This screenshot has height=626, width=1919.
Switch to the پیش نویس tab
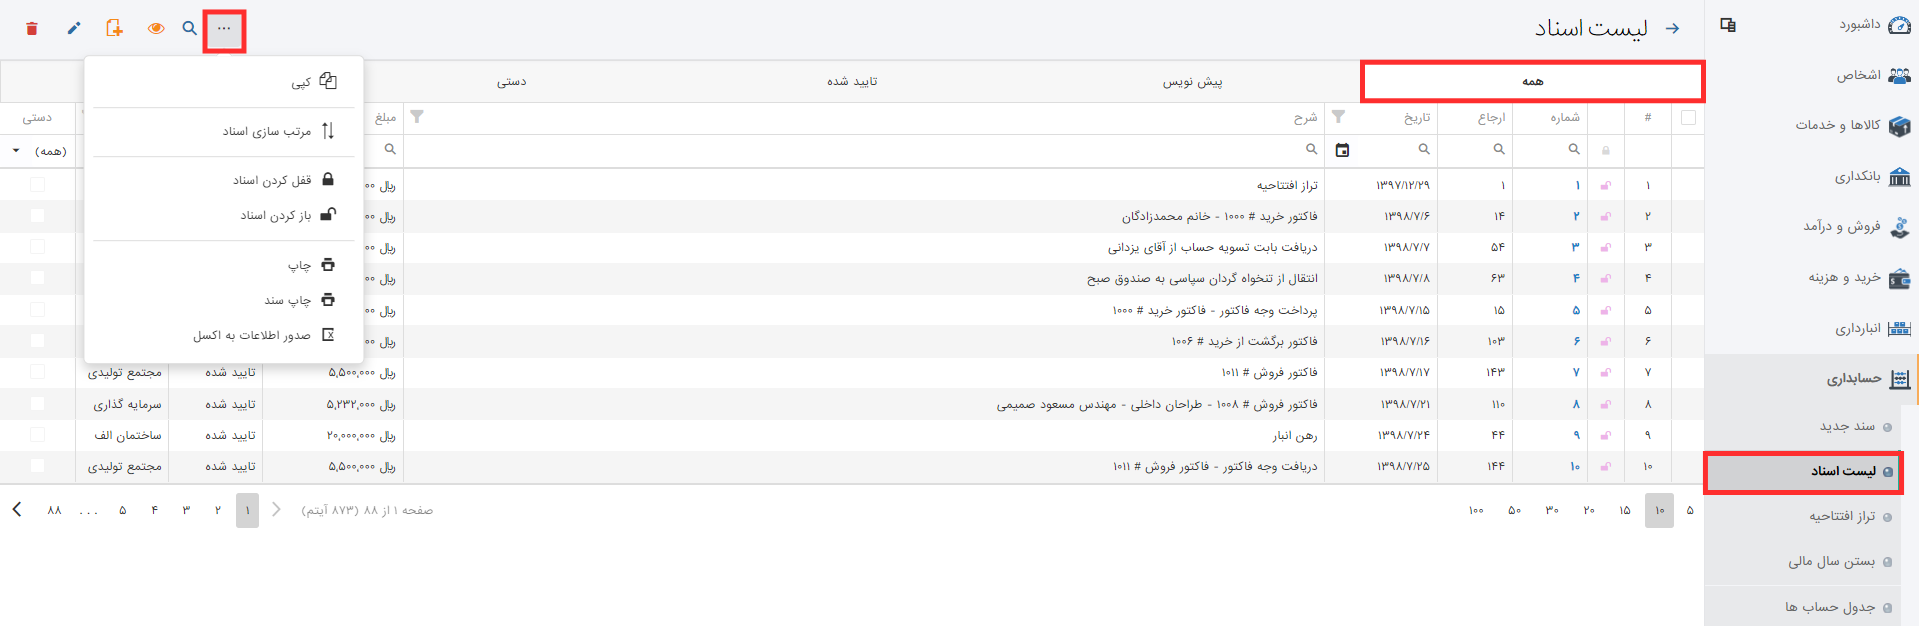tap(1192, 81)
